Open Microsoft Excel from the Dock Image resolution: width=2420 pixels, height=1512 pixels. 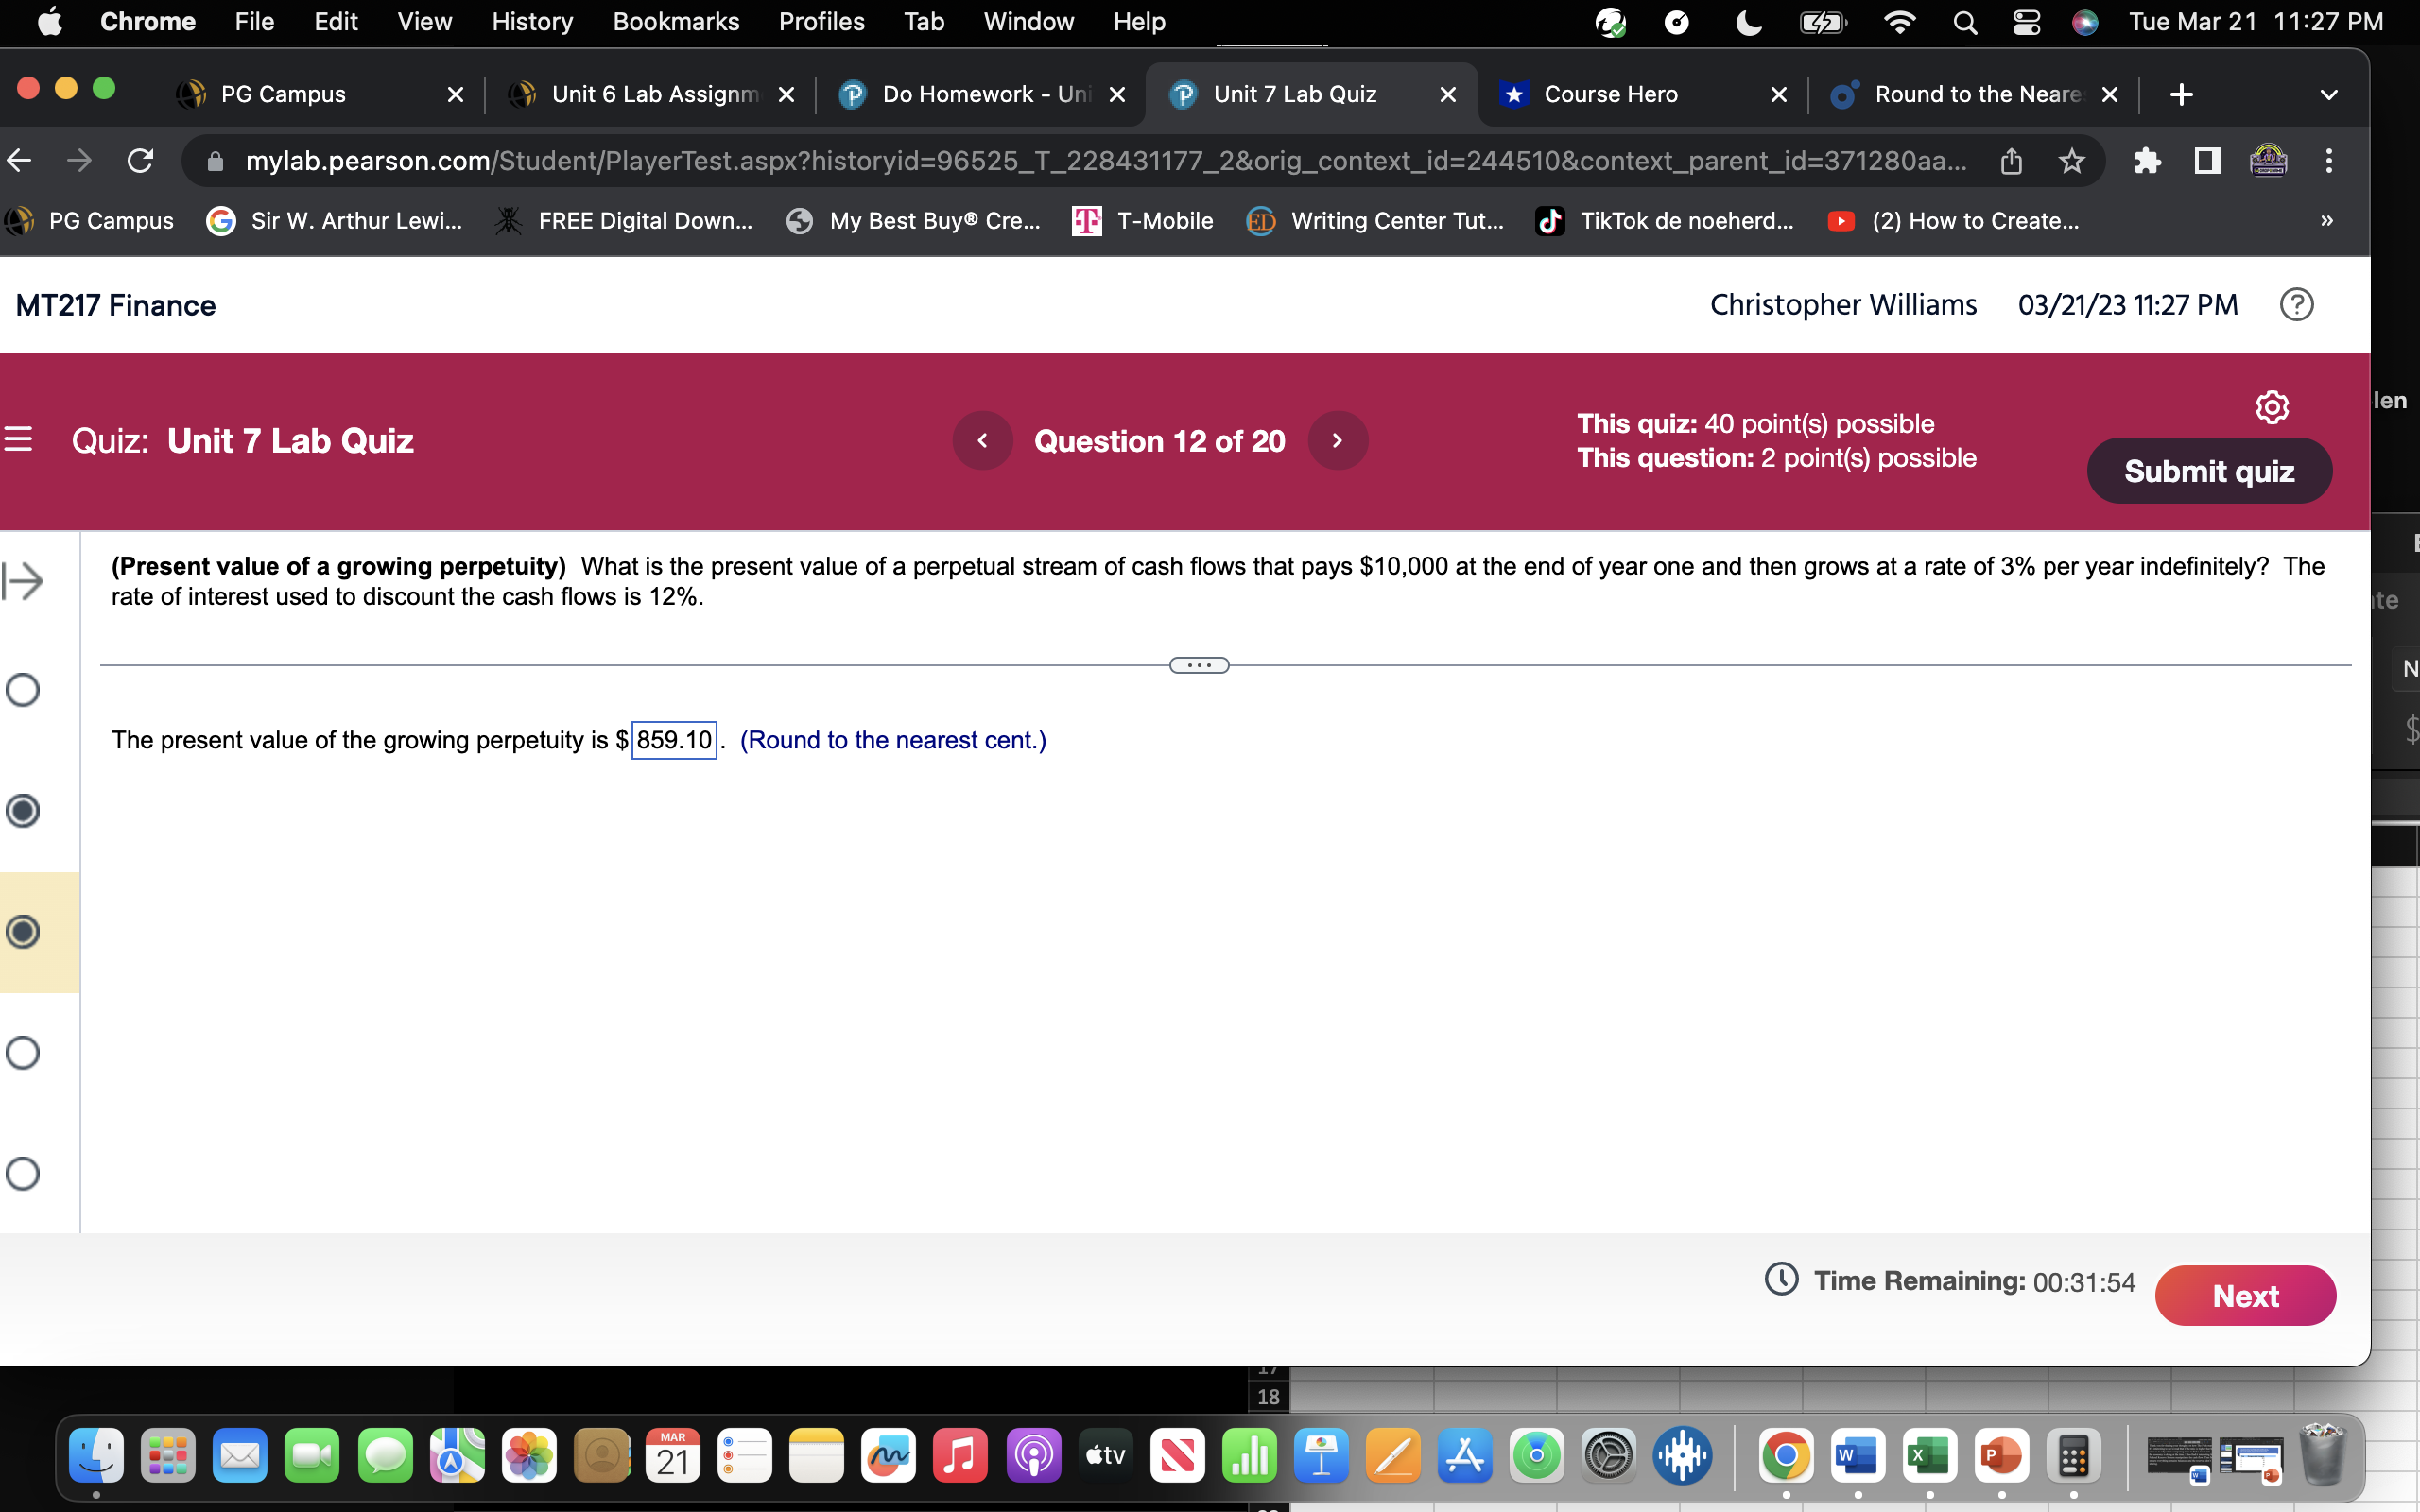point(1929,1457)
